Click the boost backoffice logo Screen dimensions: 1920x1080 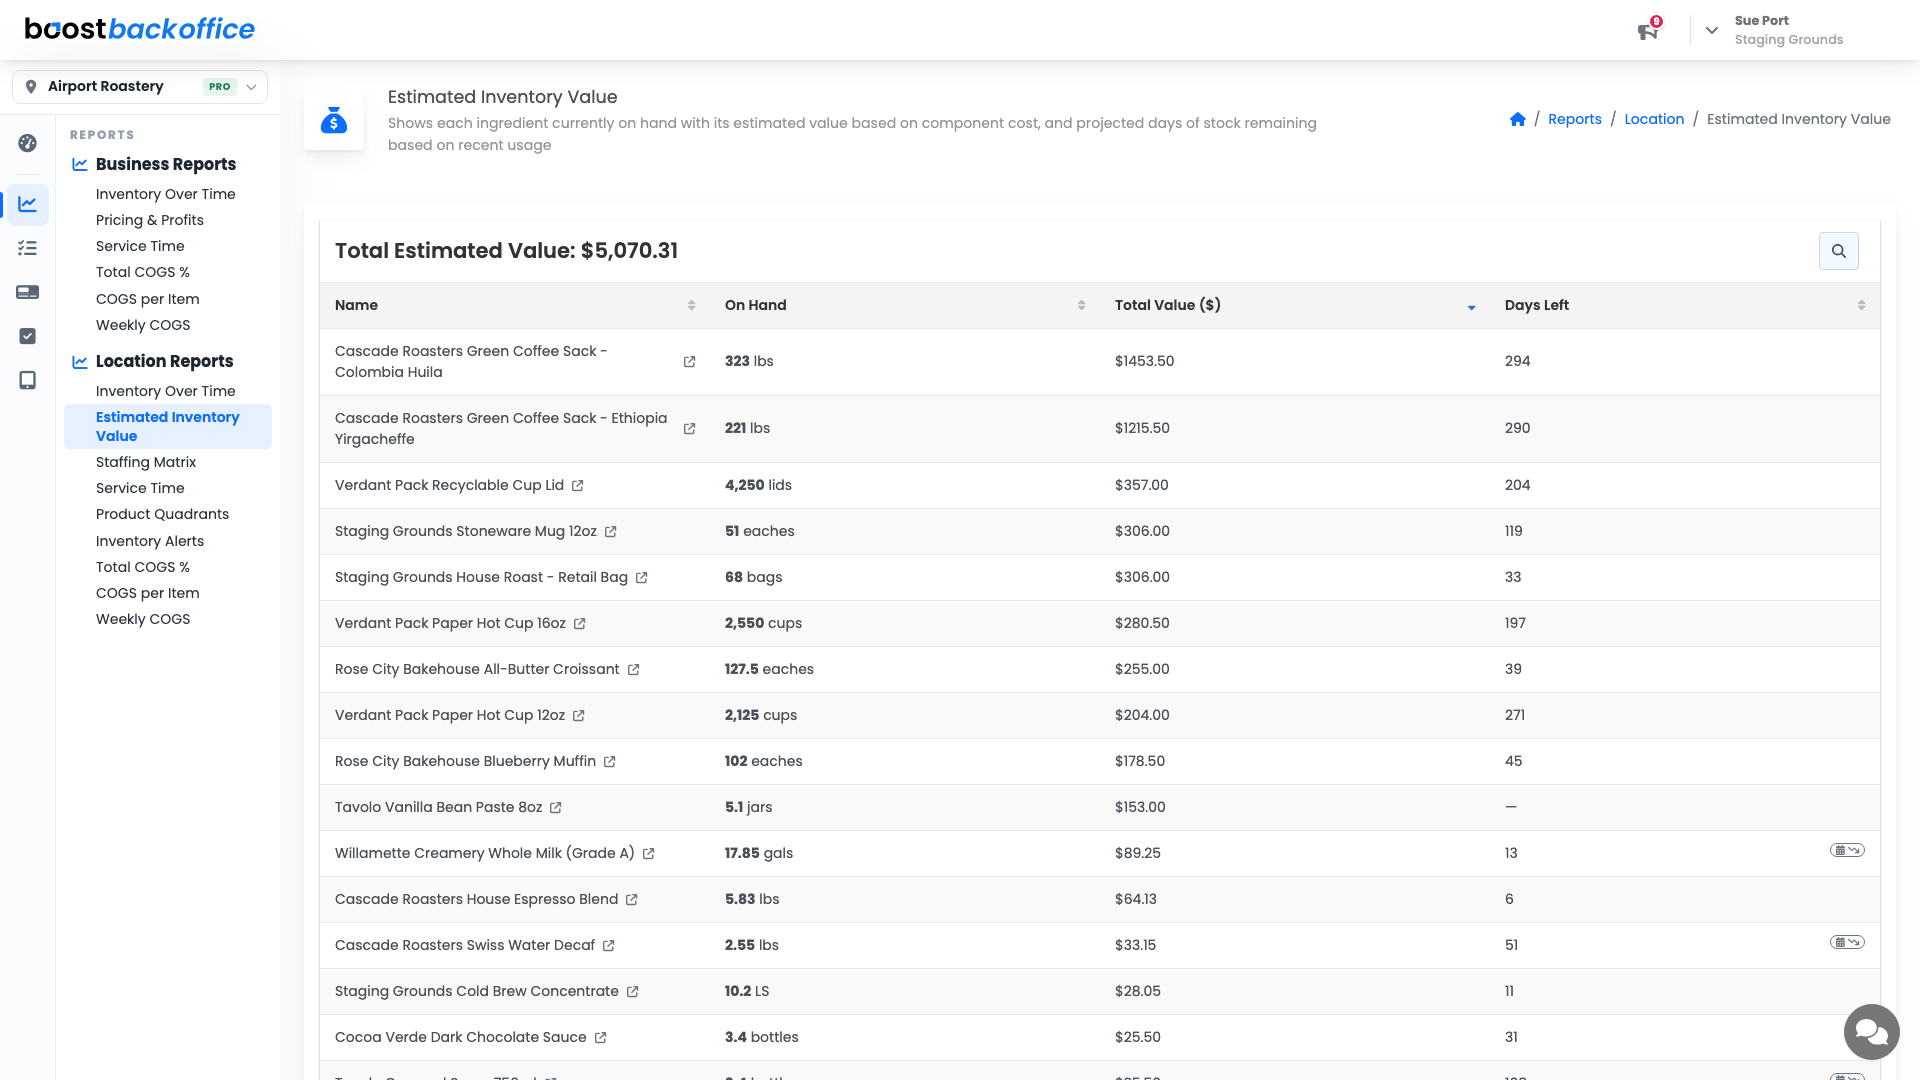pyautogui.click(x=140, y=29)
